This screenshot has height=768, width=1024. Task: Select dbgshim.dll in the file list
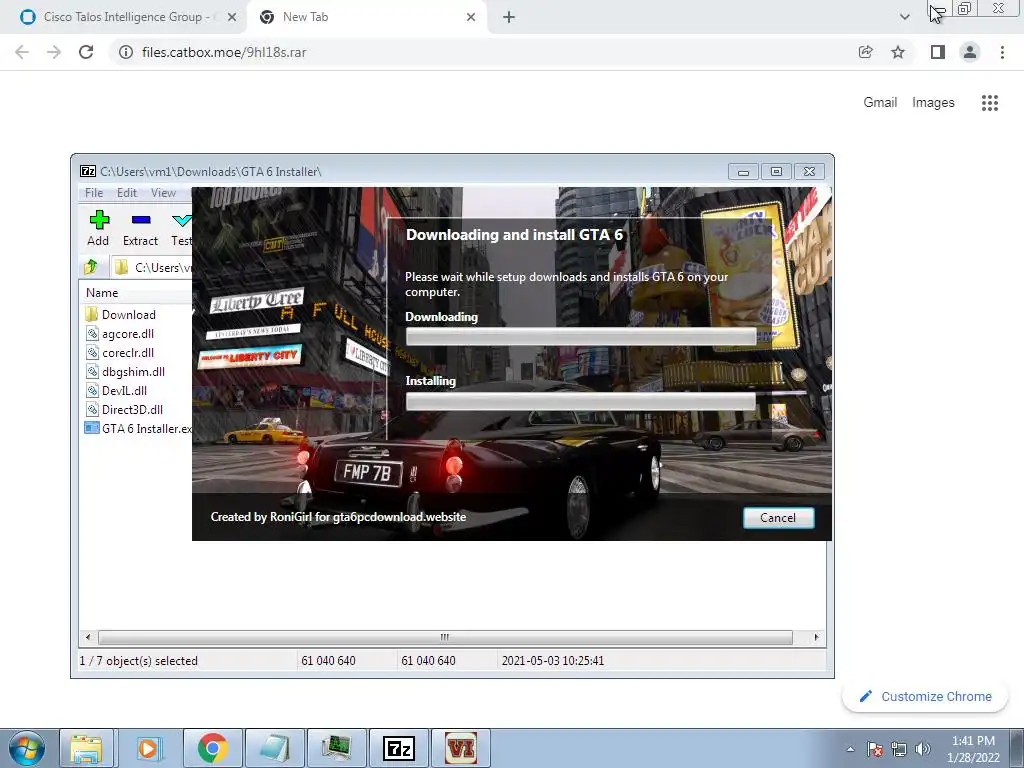133,371
